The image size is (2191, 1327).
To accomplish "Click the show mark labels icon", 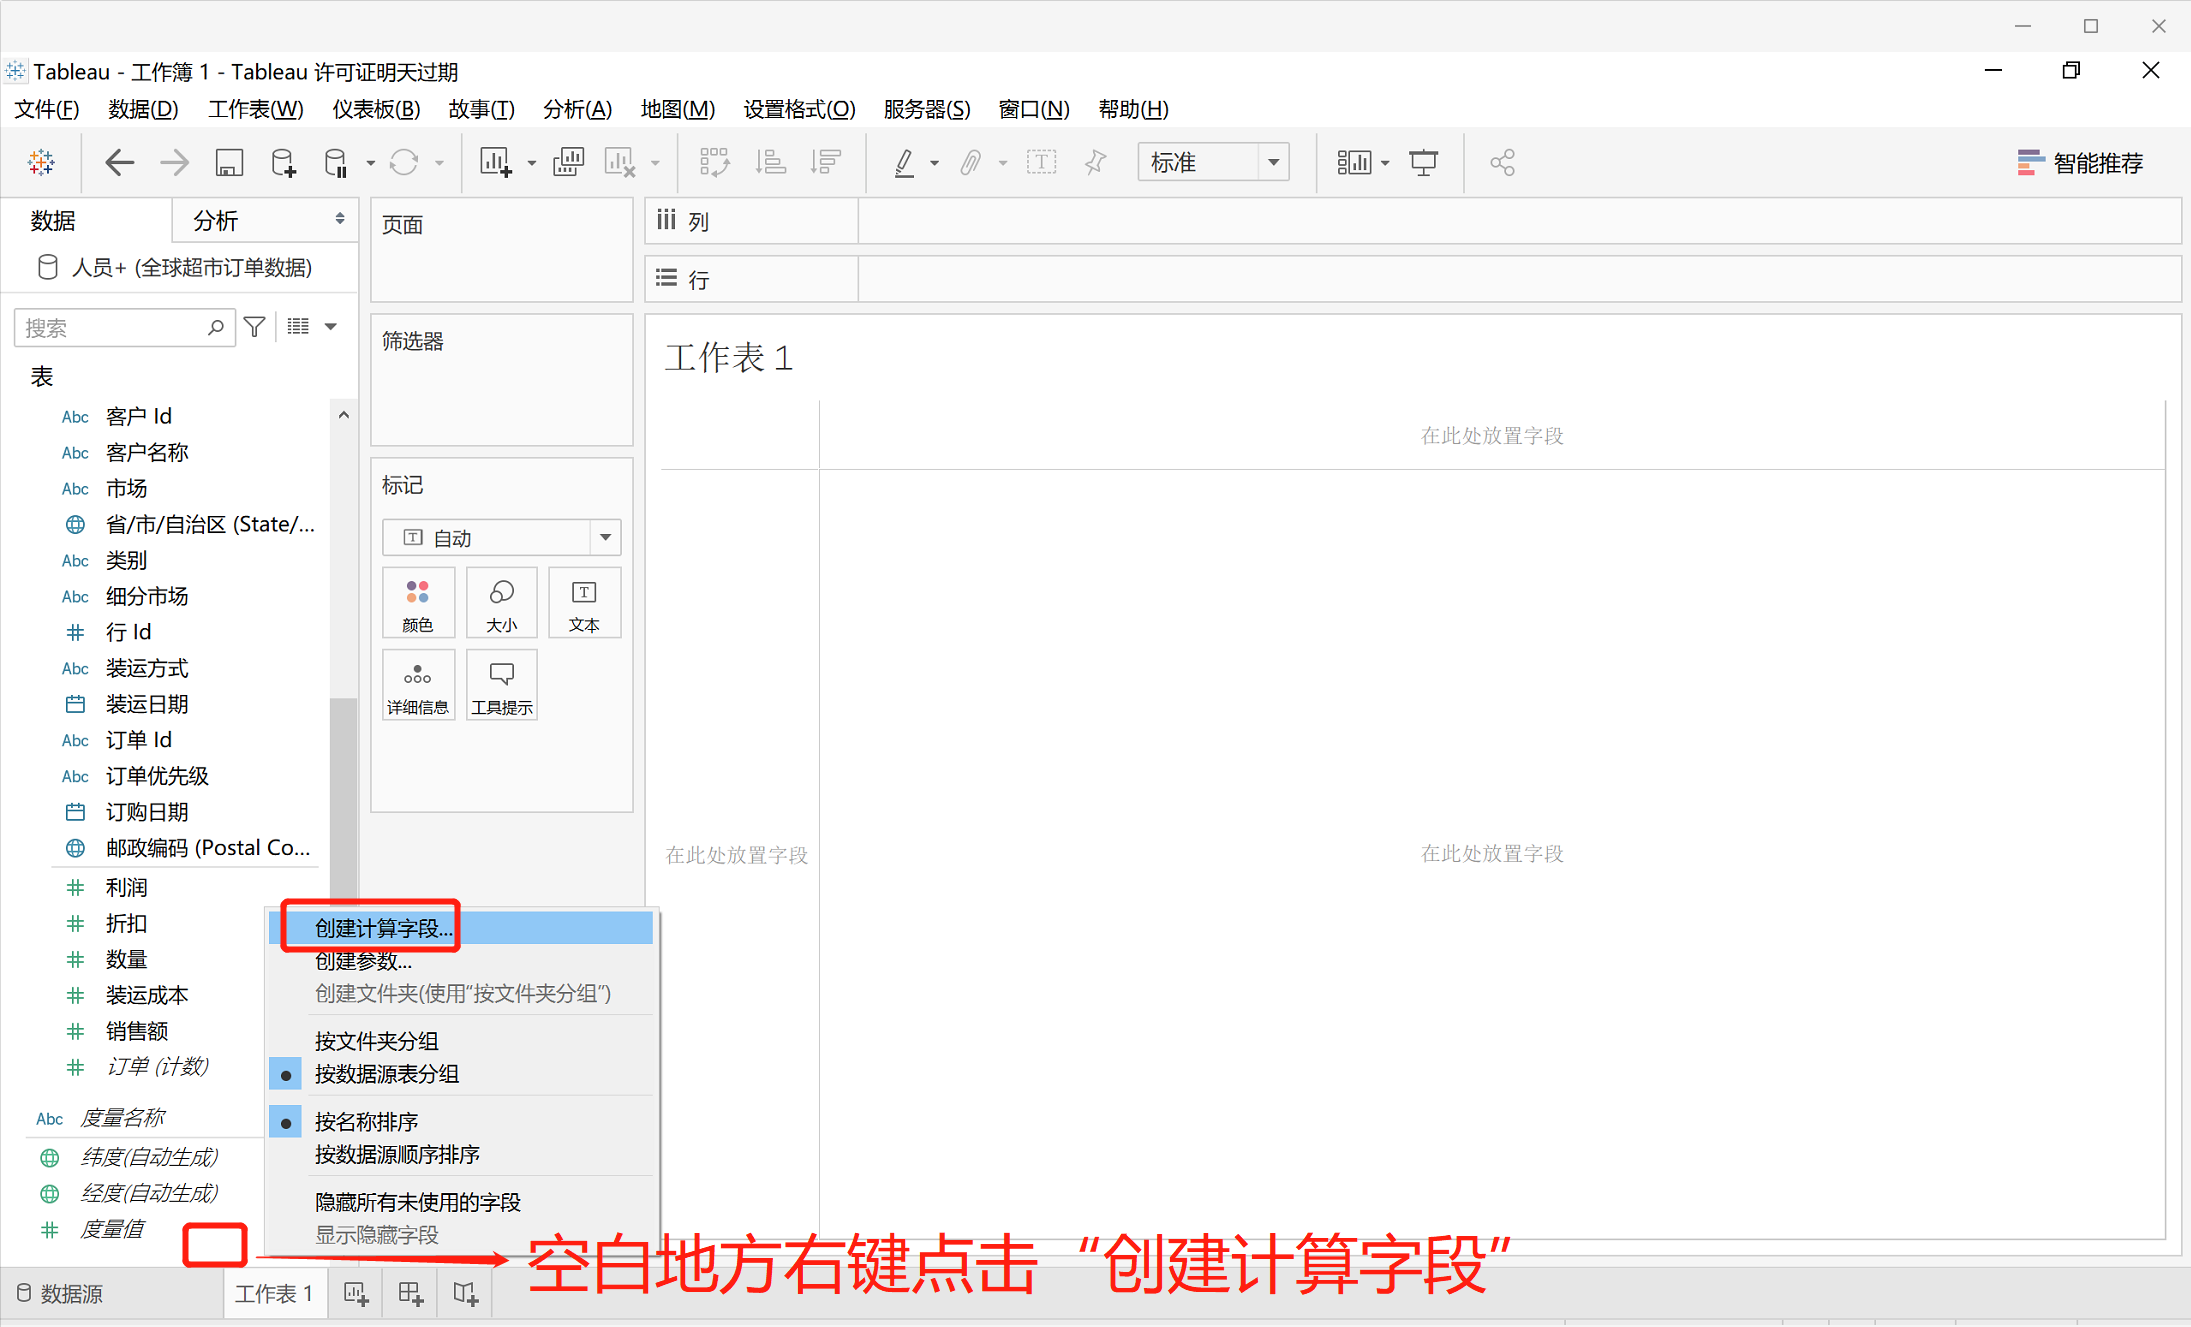I will tap(1041, 162).
